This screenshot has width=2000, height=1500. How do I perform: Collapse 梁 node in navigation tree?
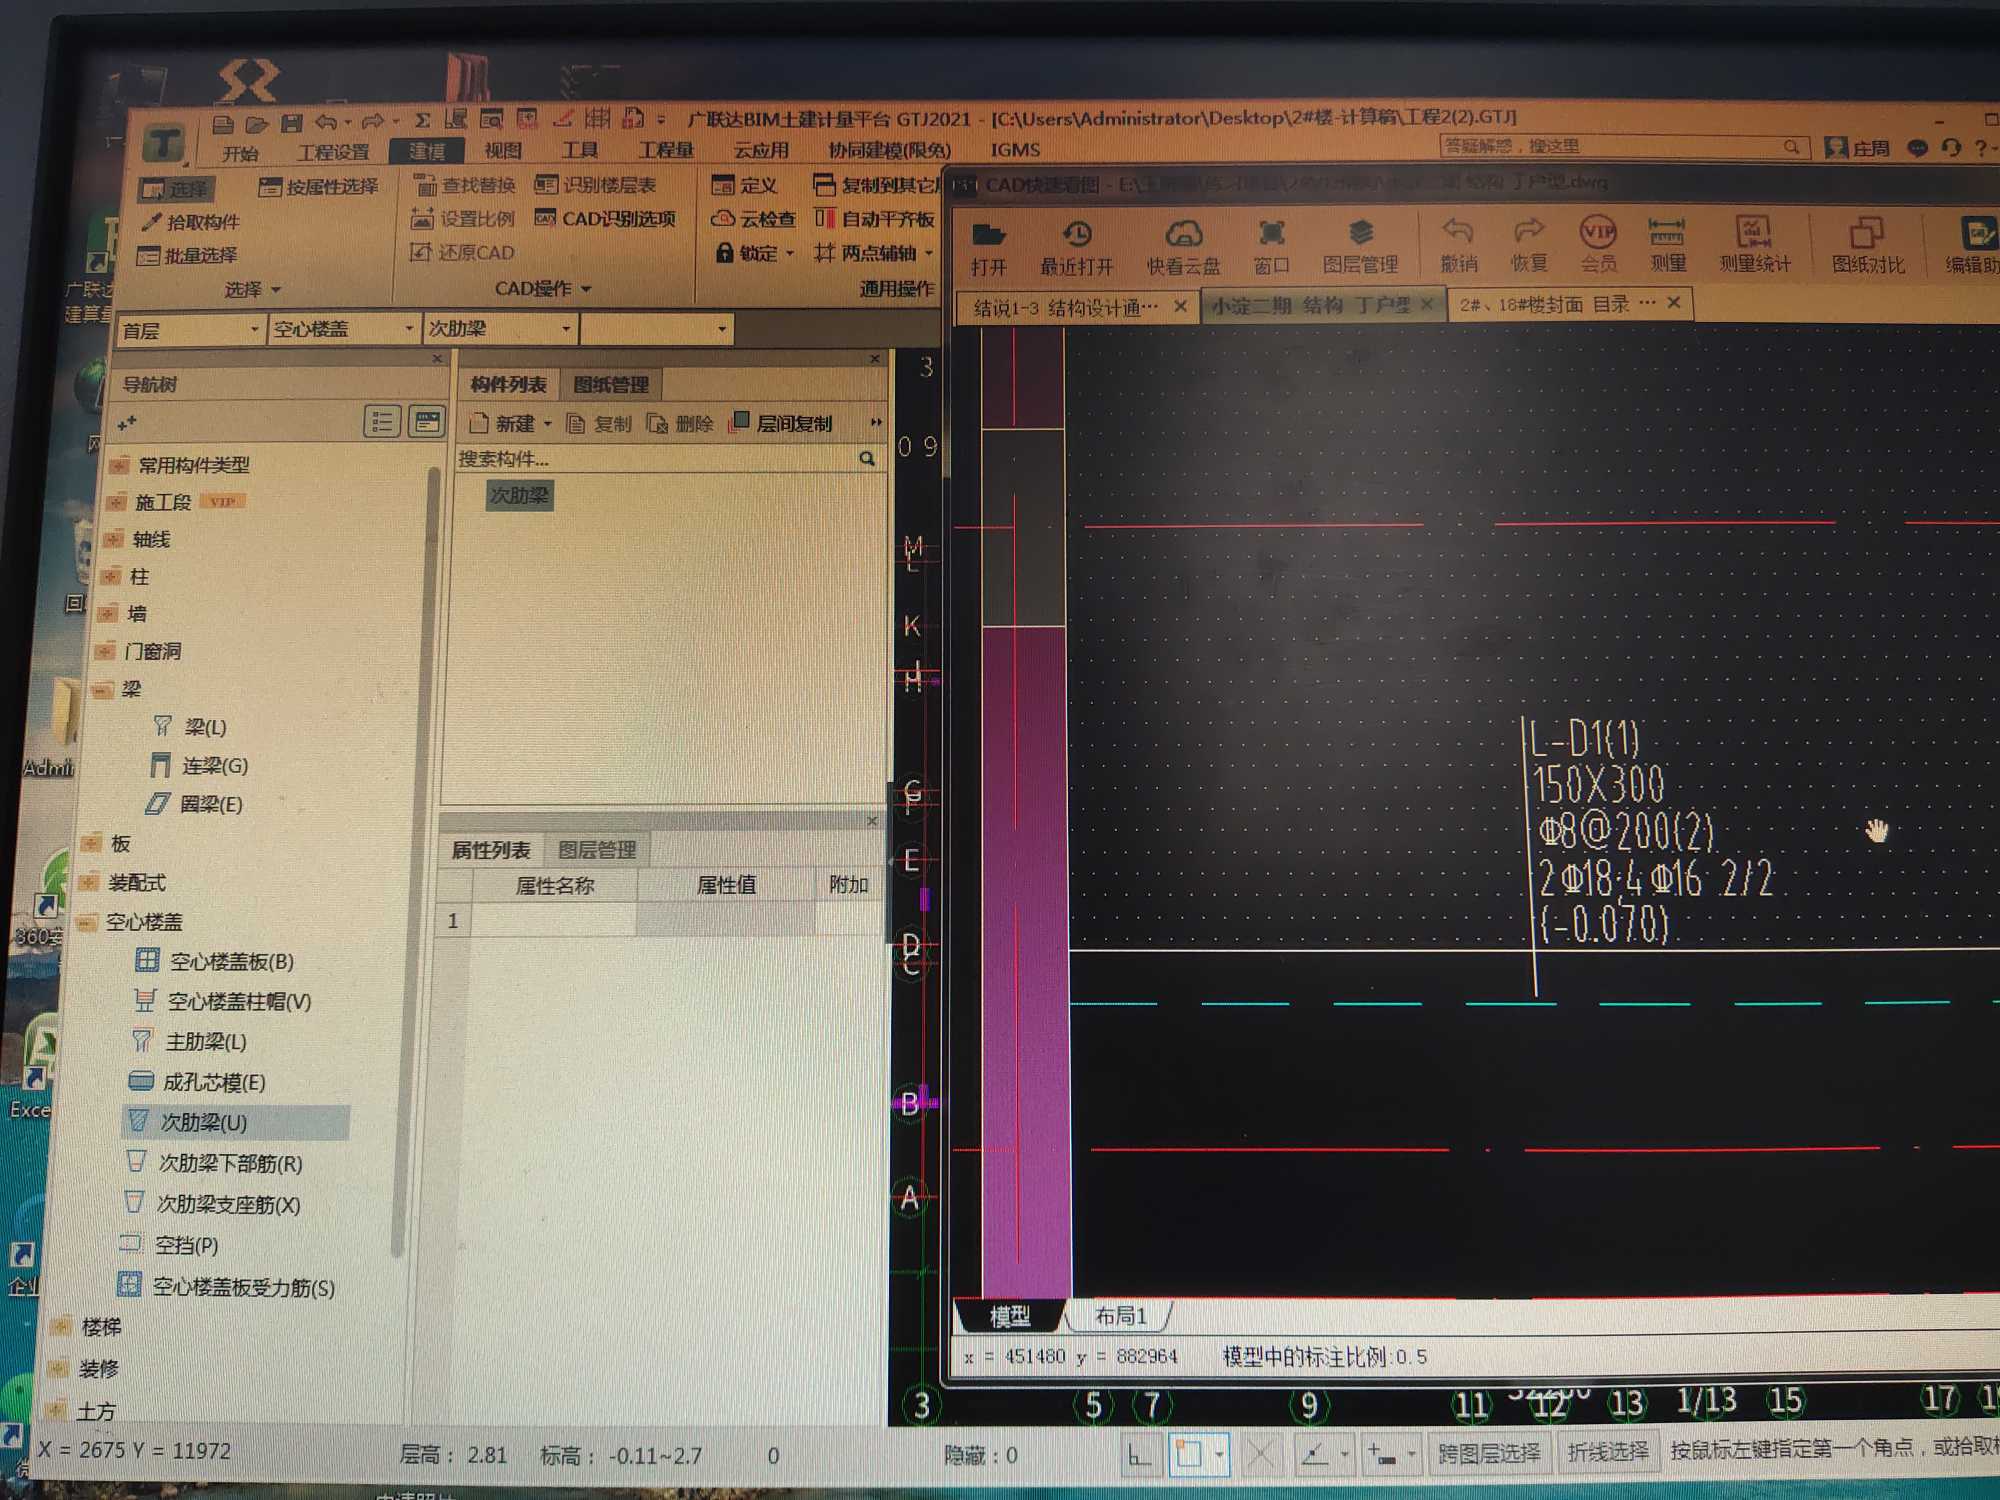point(102,689)
